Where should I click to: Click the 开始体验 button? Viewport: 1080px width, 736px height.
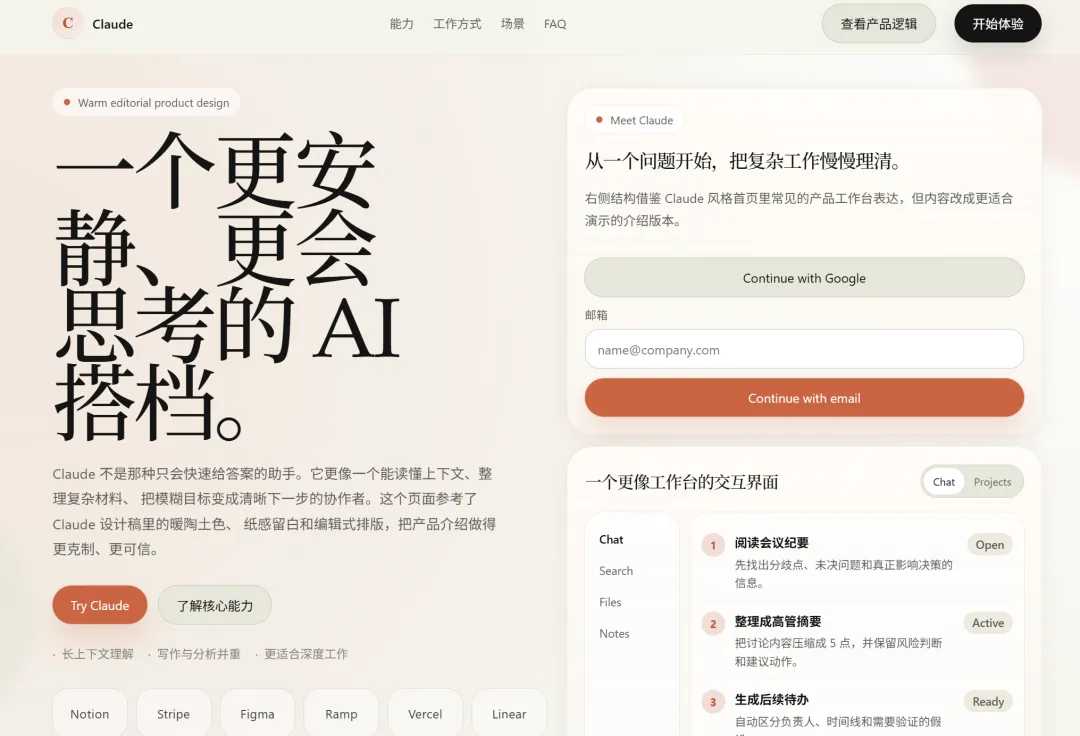[x=997, y=24]
